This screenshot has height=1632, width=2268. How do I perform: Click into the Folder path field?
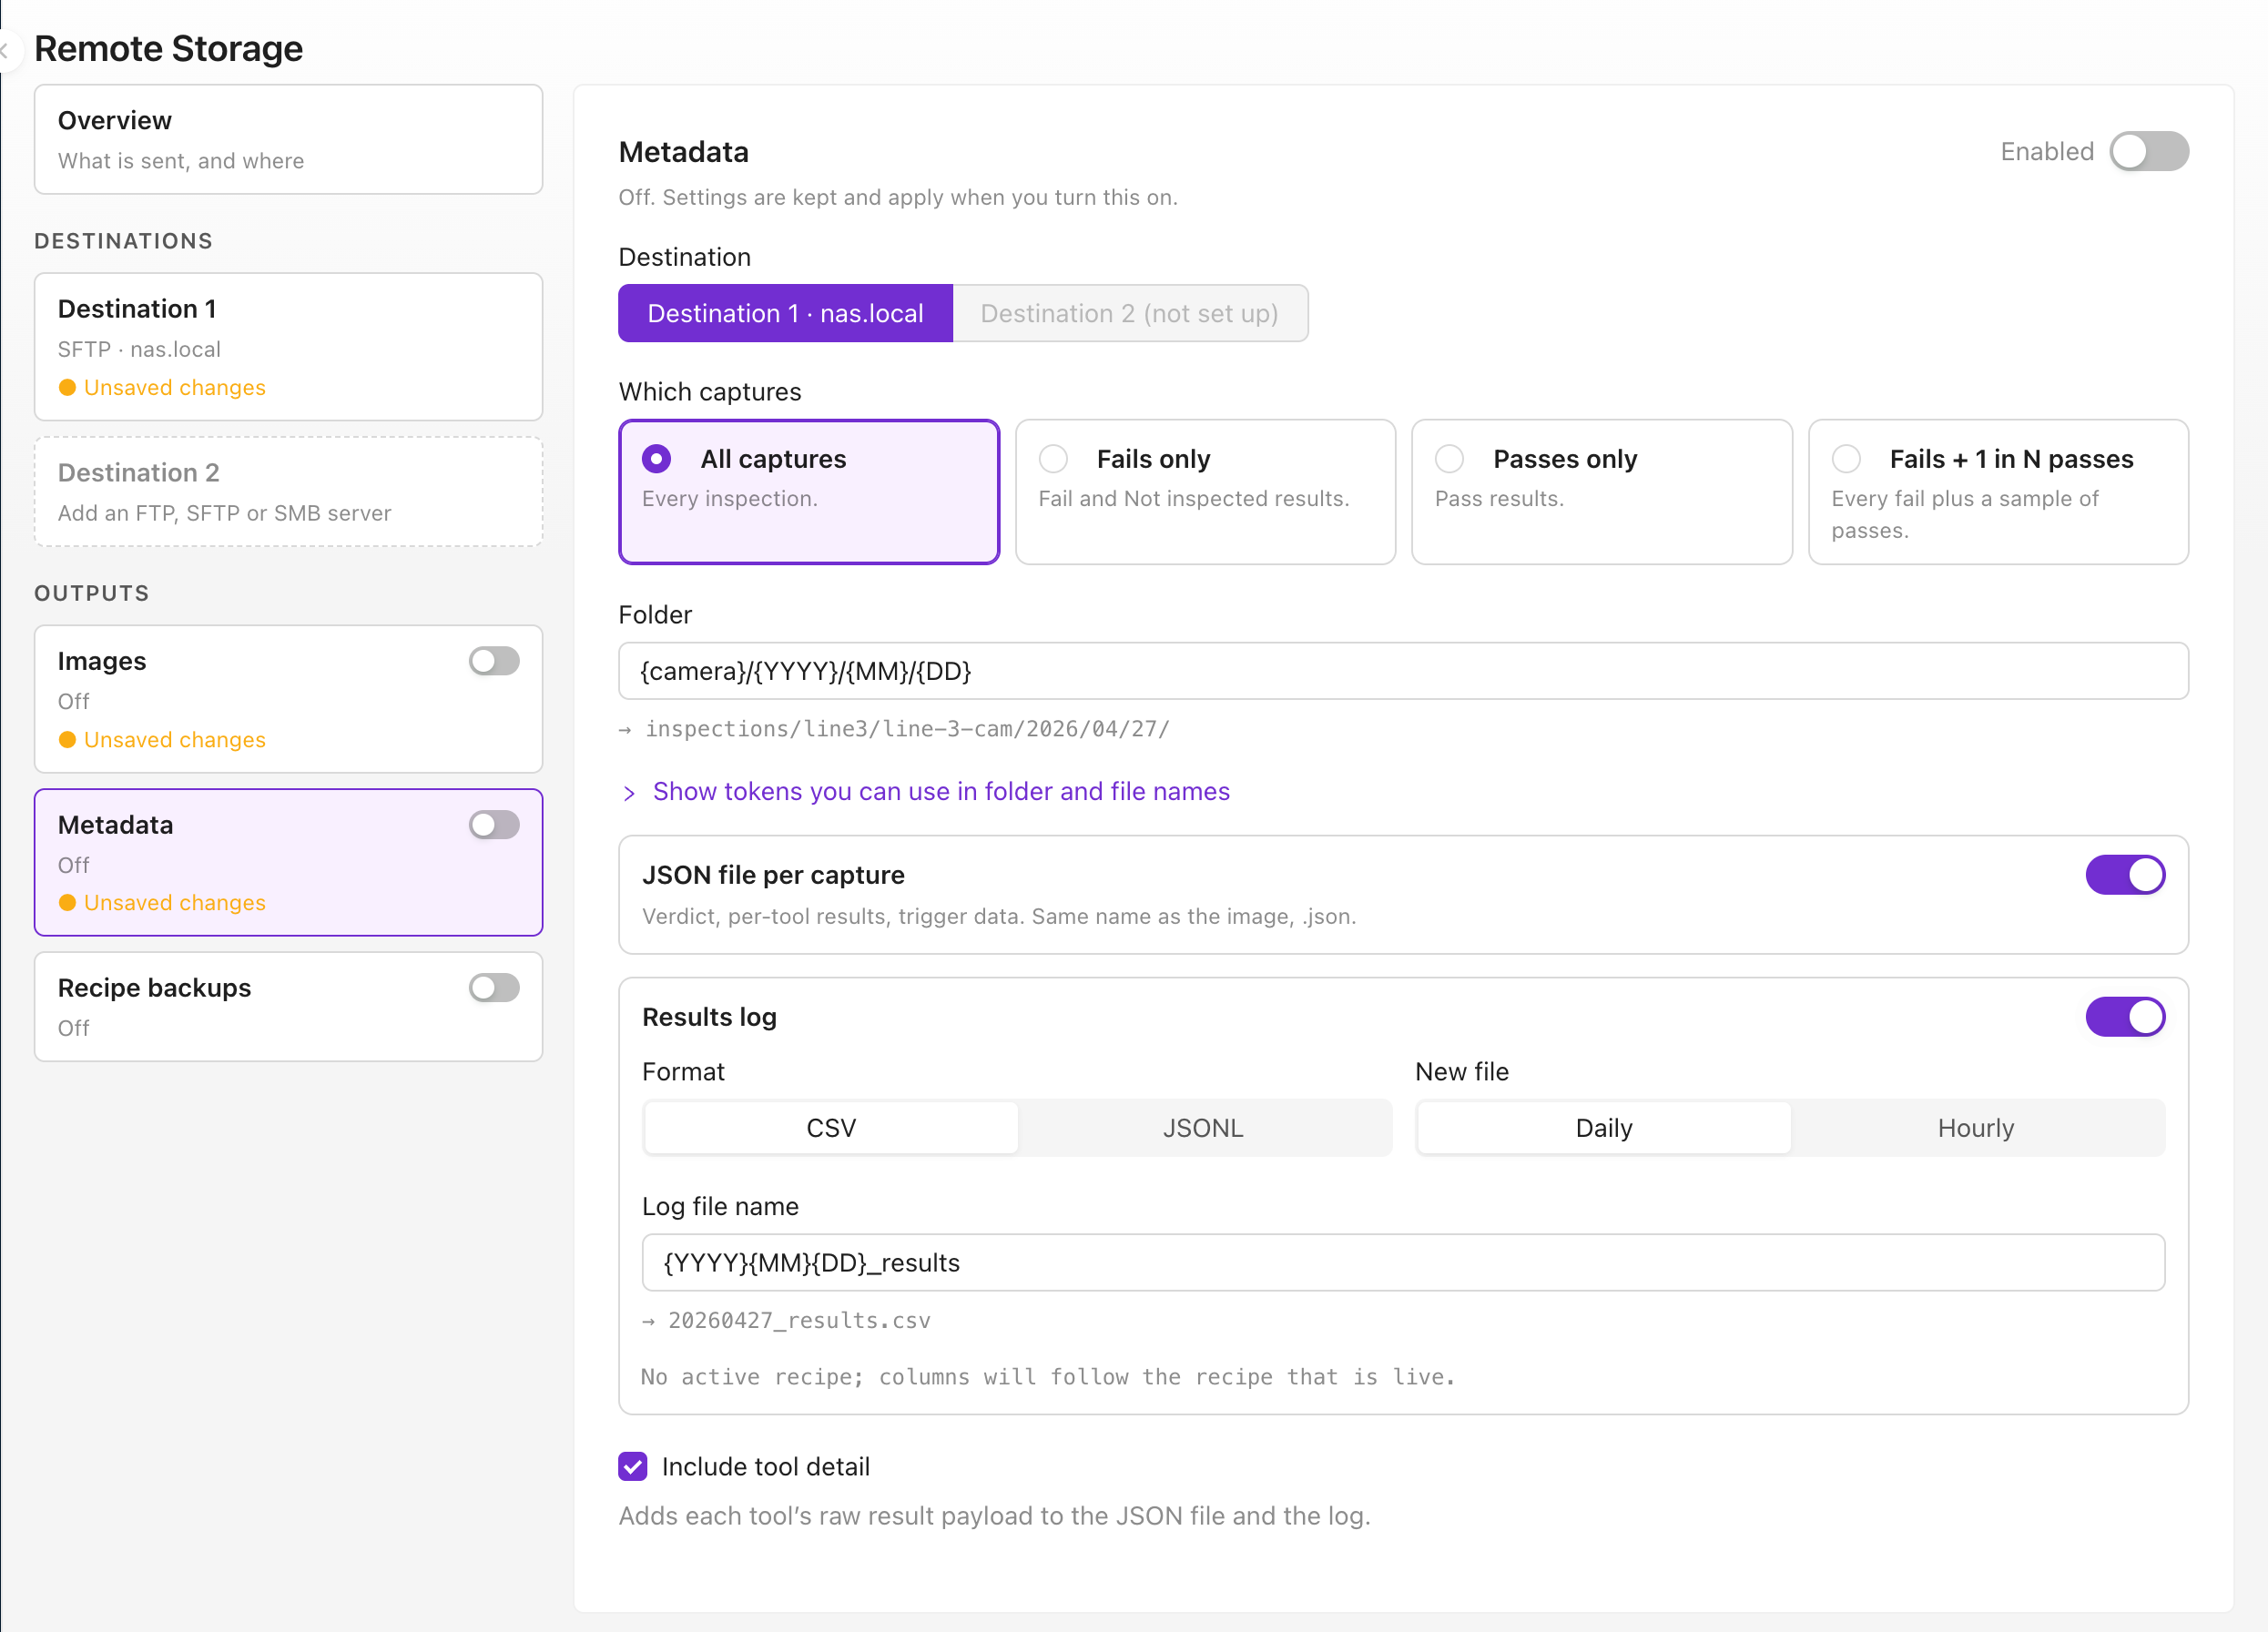(x=1403, y=671)
